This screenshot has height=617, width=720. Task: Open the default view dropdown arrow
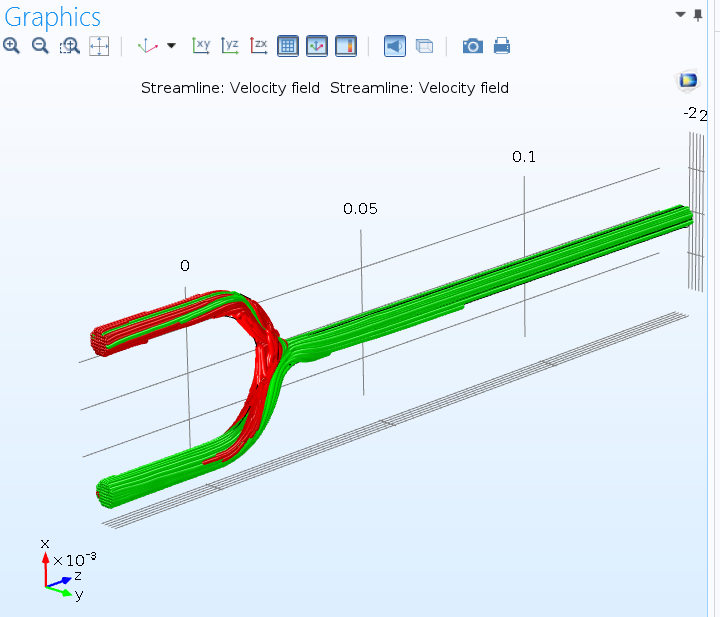171,46
